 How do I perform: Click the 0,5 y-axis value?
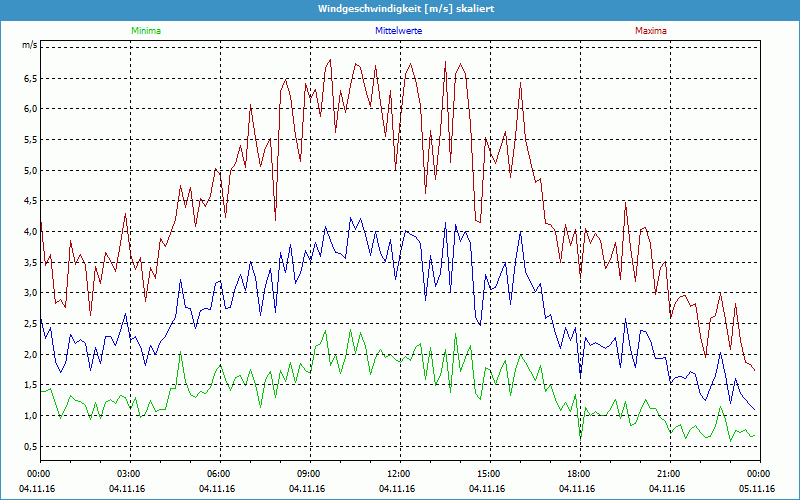coord(30,447)
